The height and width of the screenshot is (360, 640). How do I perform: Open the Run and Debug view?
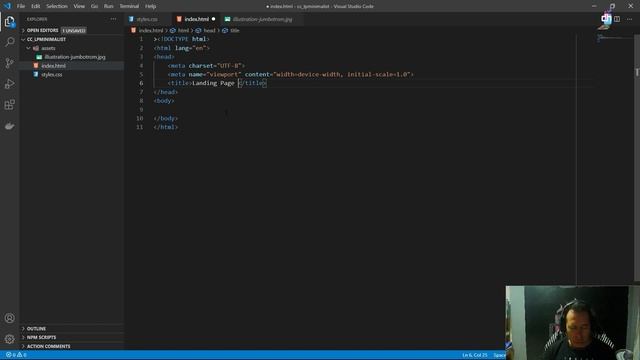pyautogui.click(x=10, y=84)
